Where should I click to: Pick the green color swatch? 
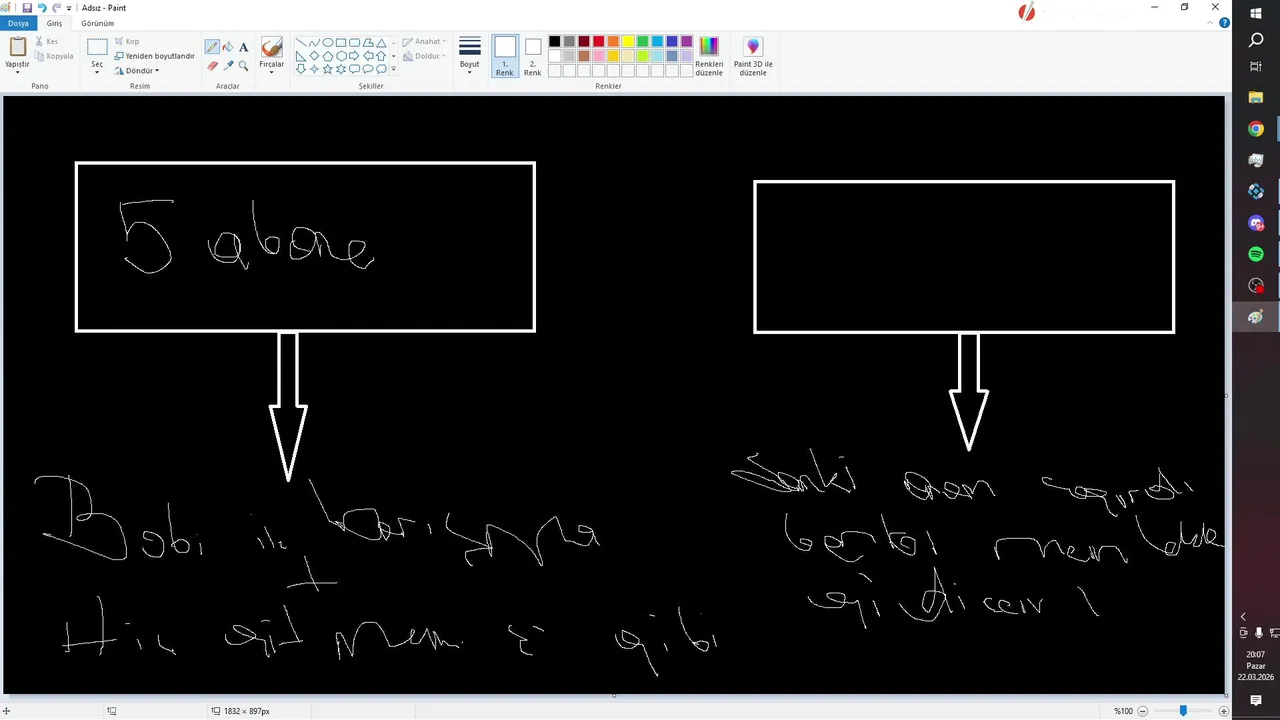(x=642, y=42)
